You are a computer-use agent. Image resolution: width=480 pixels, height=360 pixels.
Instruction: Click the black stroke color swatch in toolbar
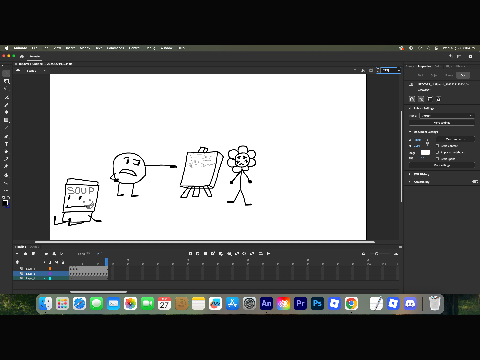pyautogui.click(x=5, y=203)
